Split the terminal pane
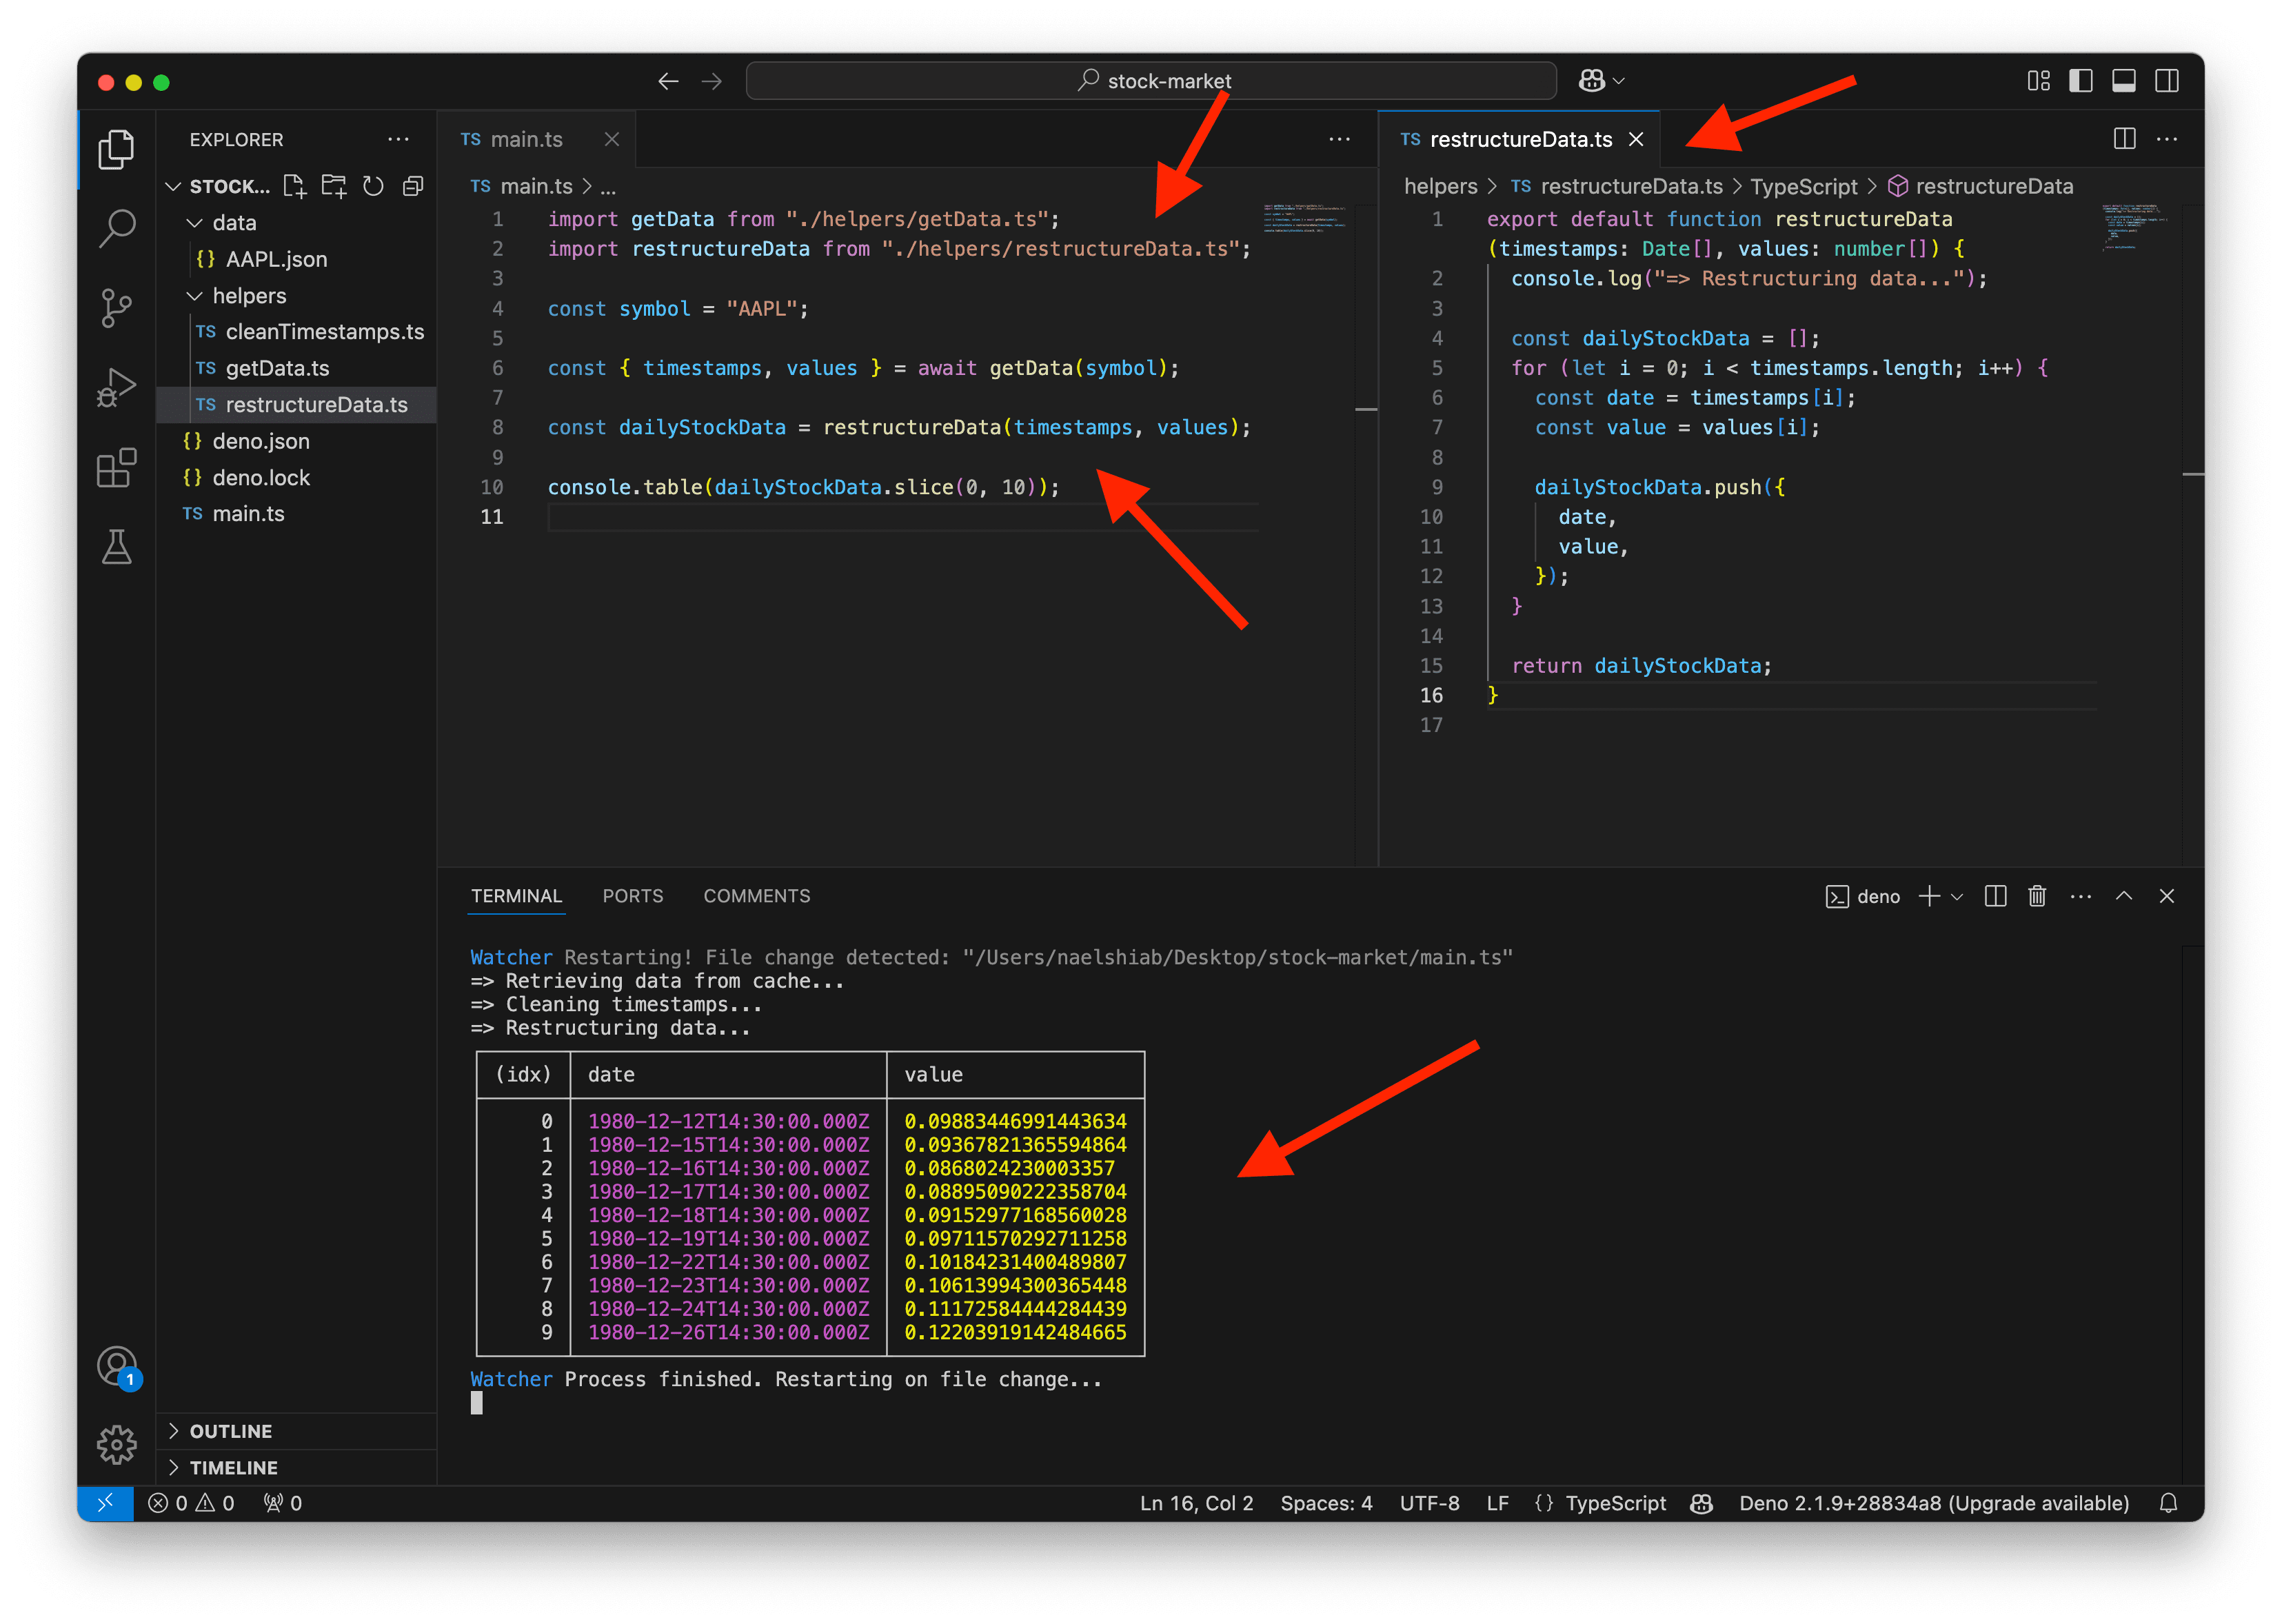The width and height of the screenshot is (2282, 1624). coord(1995,897)
